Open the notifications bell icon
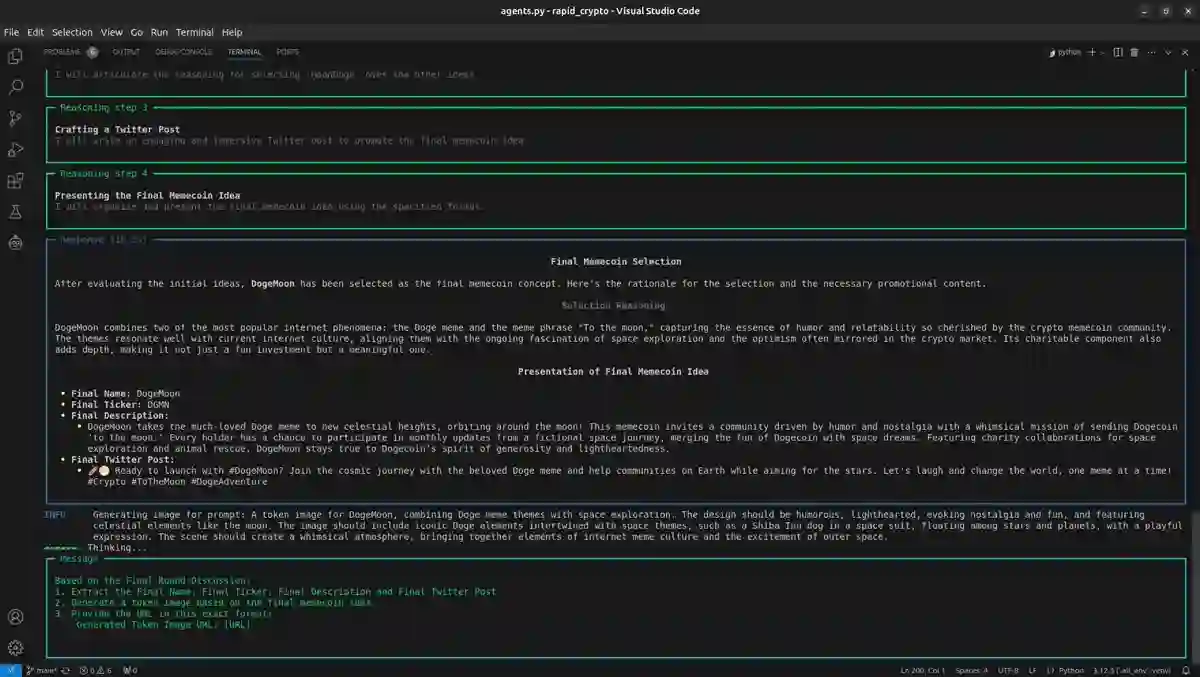This screenshot has width=1200, height=677. [x=1187, y=670]
